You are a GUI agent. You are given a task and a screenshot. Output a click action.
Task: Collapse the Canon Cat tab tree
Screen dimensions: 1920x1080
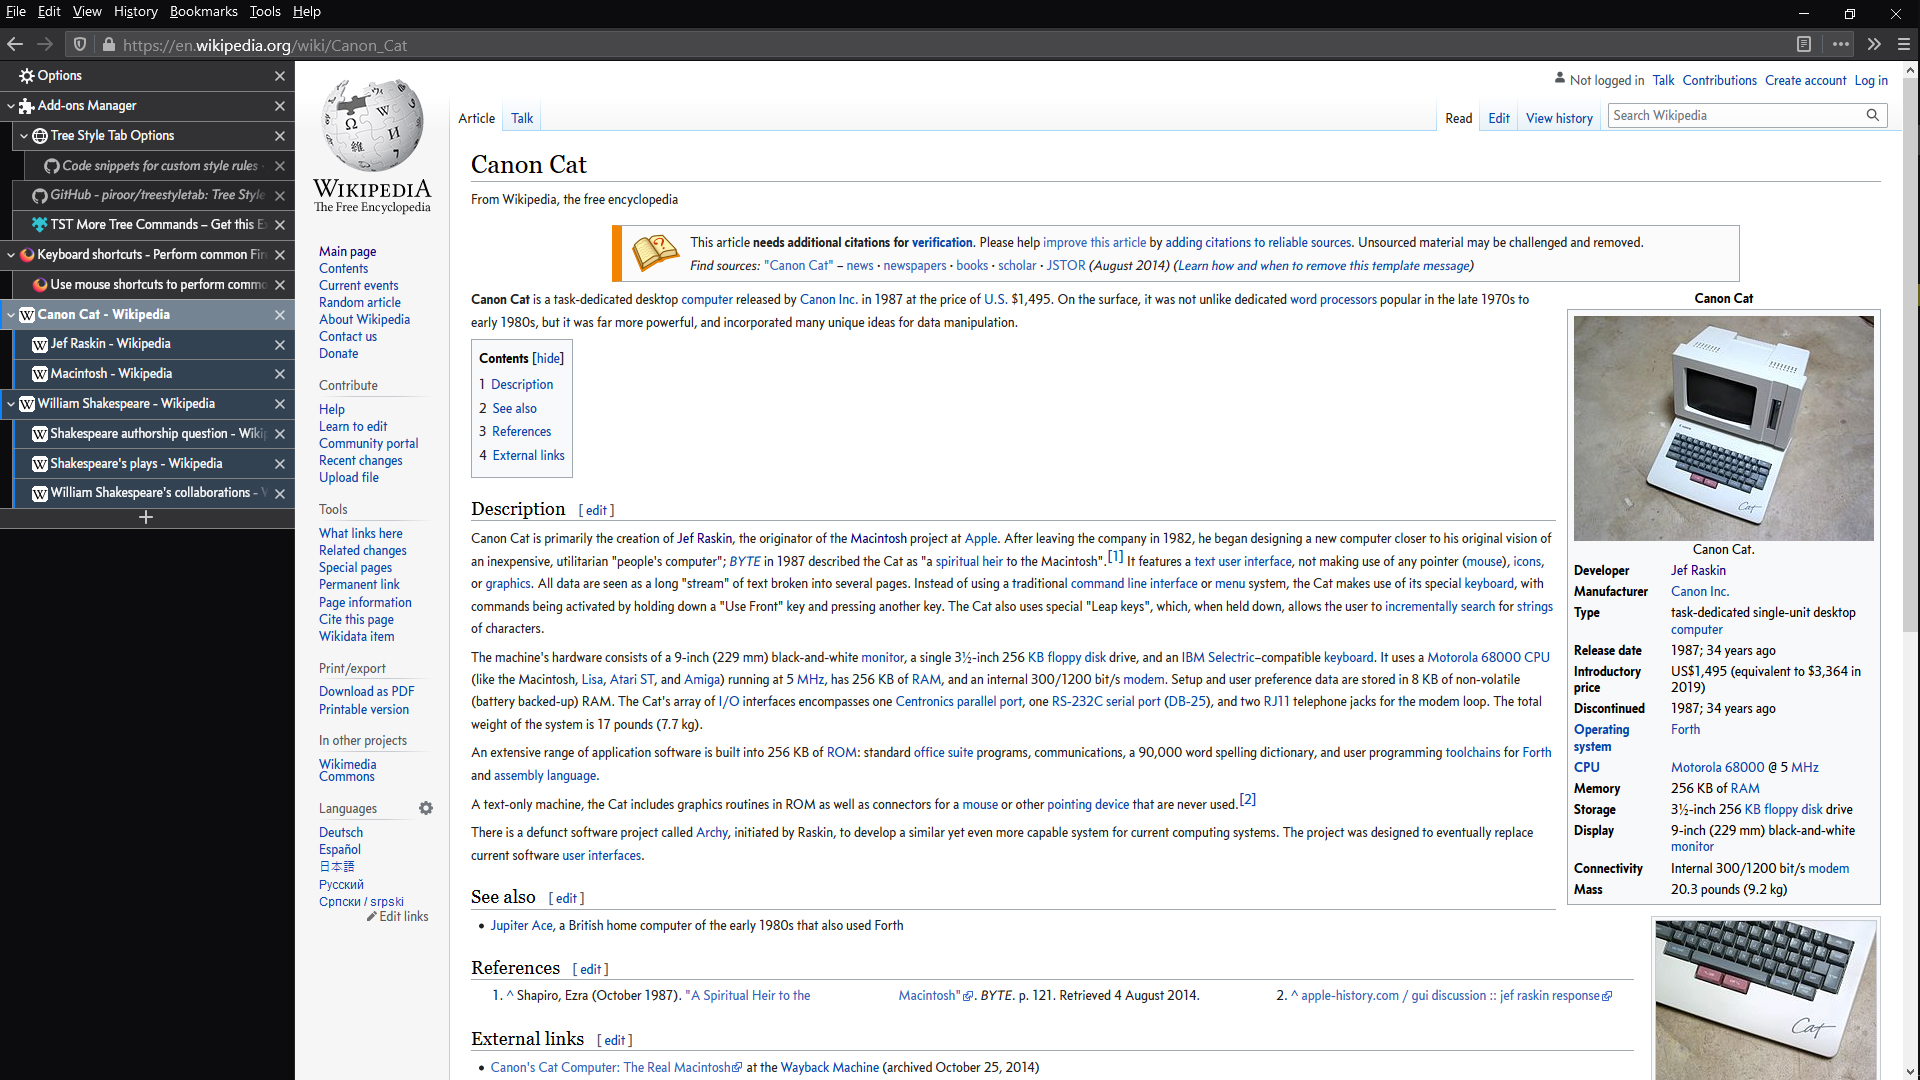(x=11, y=314)
